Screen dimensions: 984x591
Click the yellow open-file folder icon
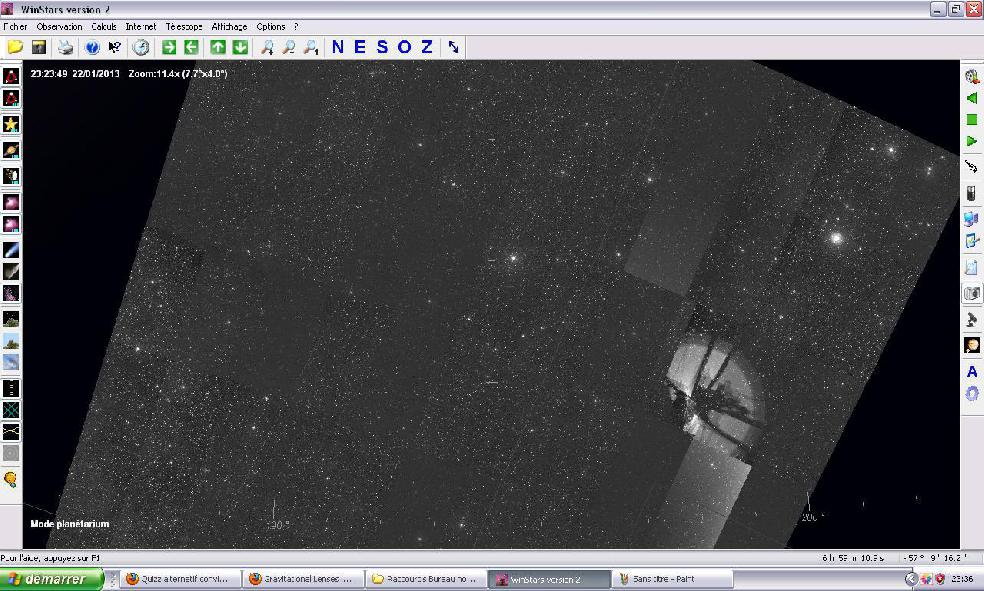(x=16, y=47)
